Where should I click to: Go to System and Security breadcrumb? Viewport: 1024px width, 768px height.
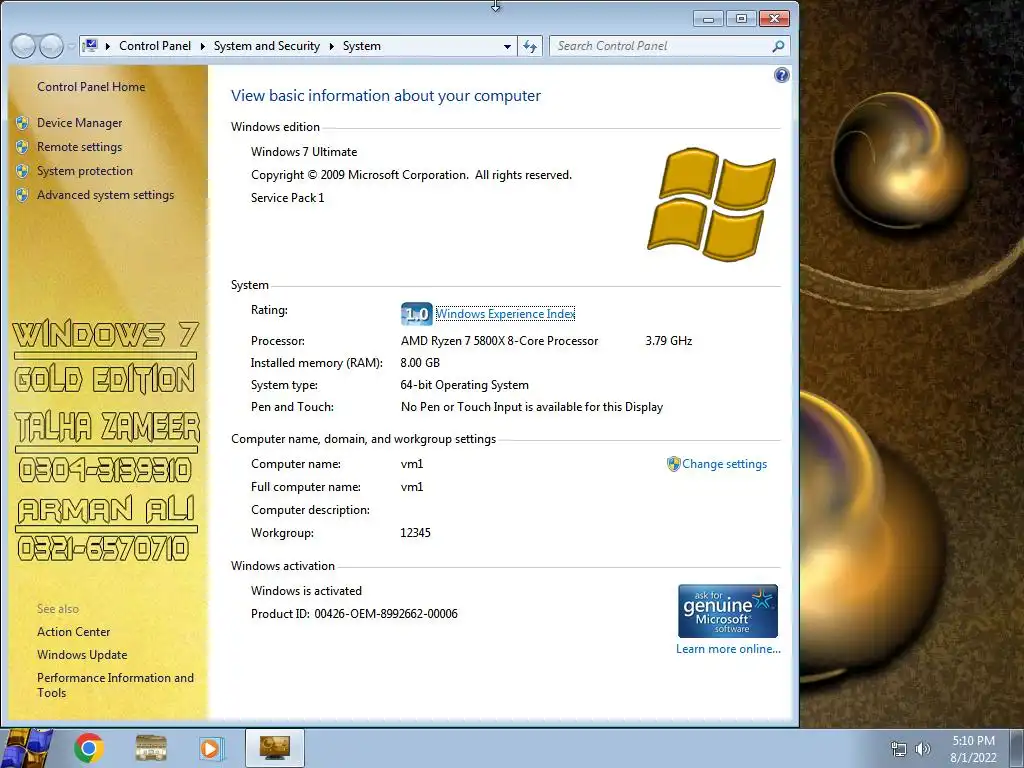click(x=266, y=46)
